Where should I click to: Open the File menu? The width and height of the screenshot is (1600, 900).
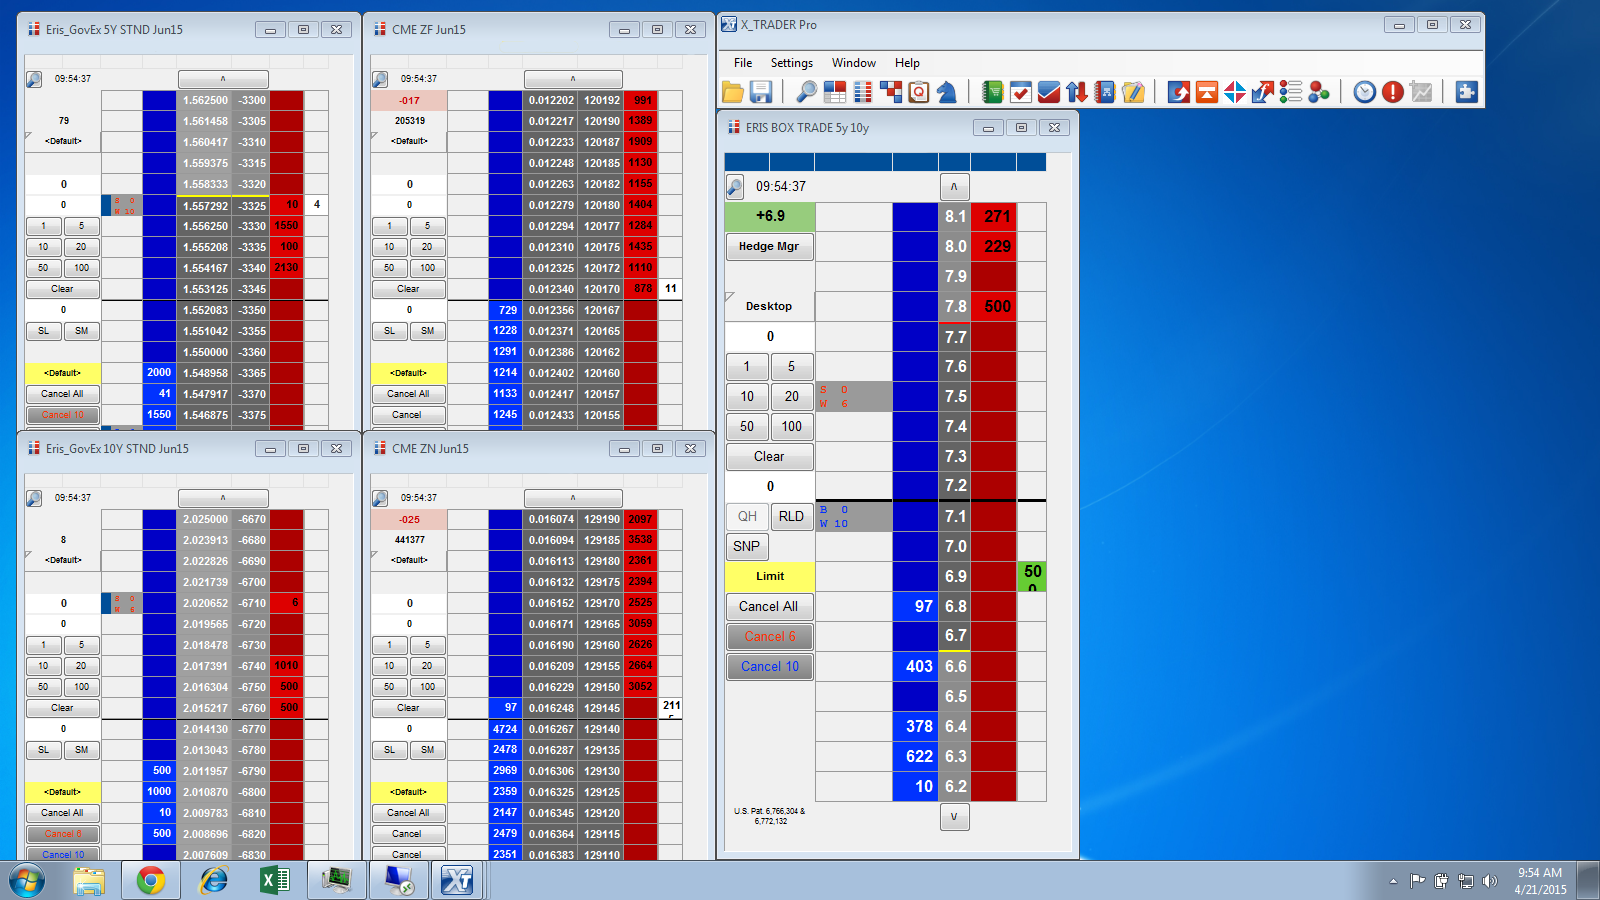743,63
